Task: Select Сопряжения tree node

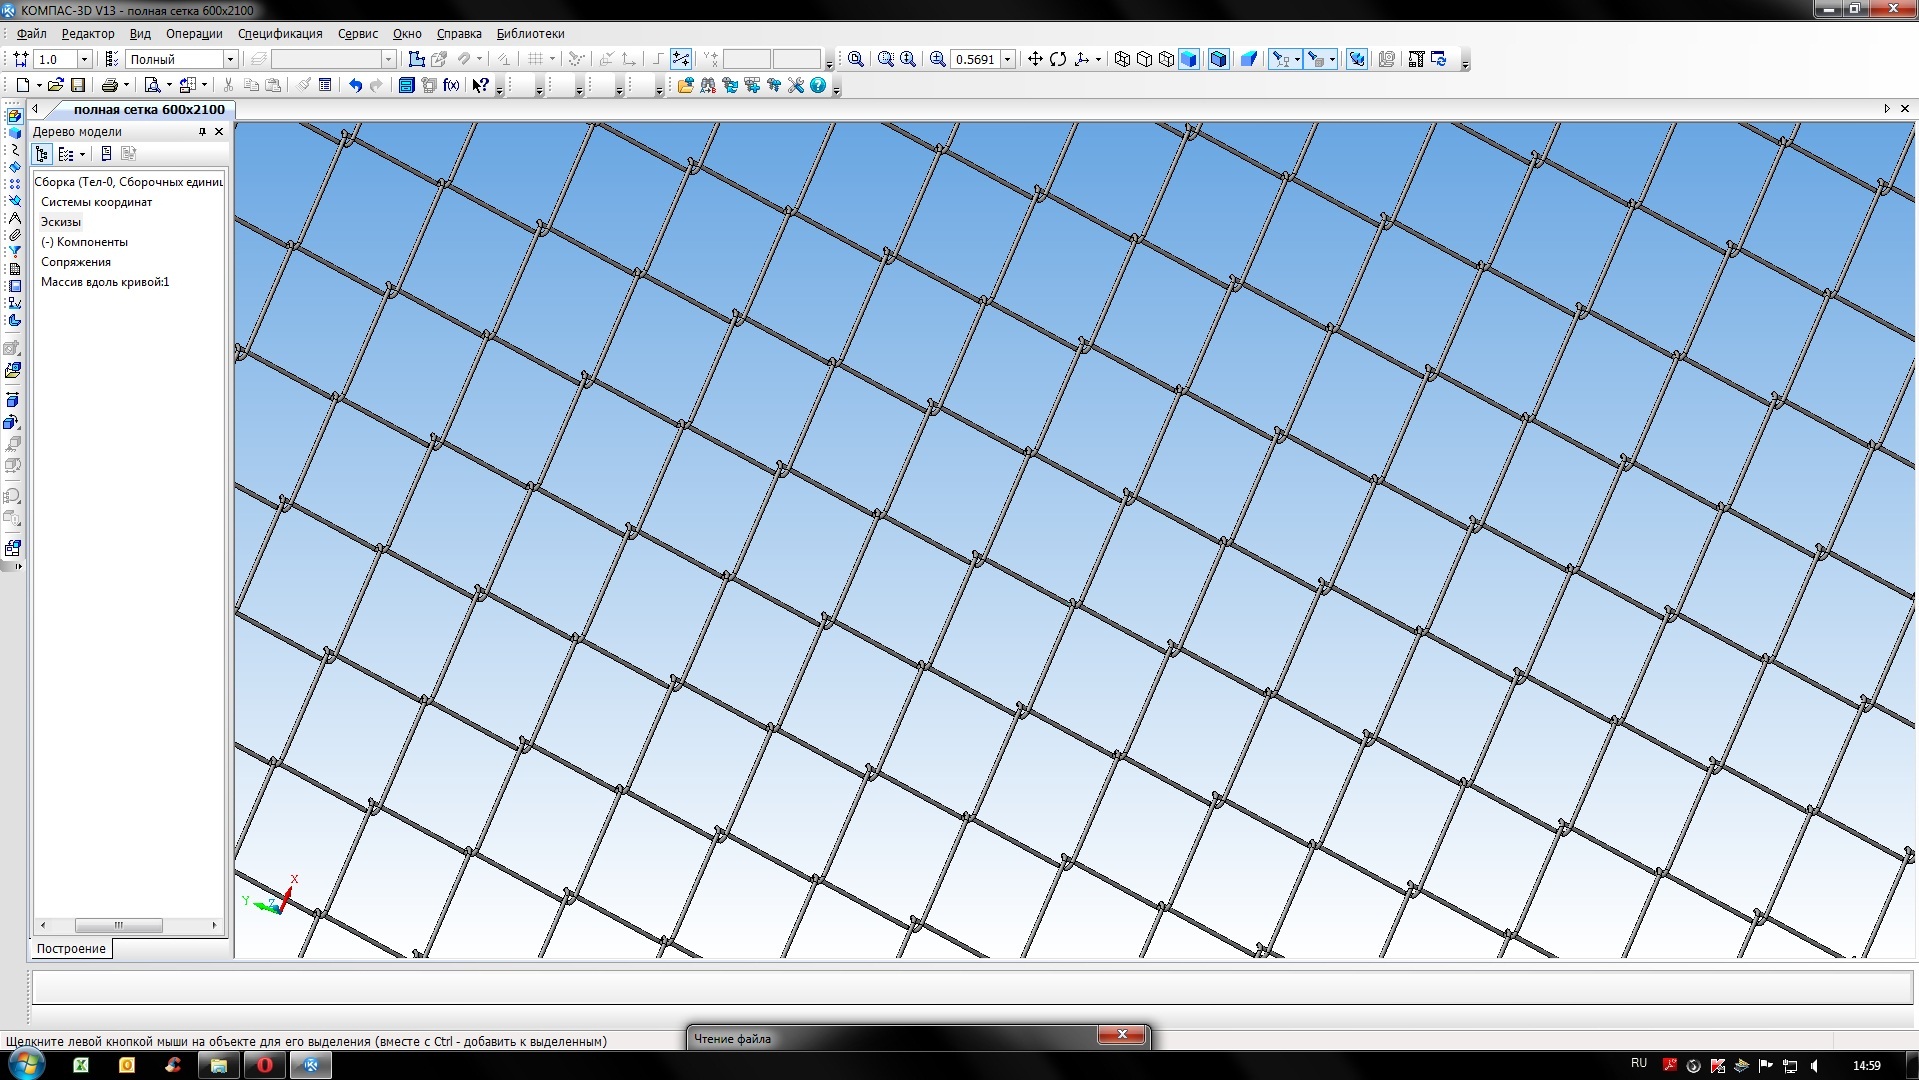Action: click(76, 262)
